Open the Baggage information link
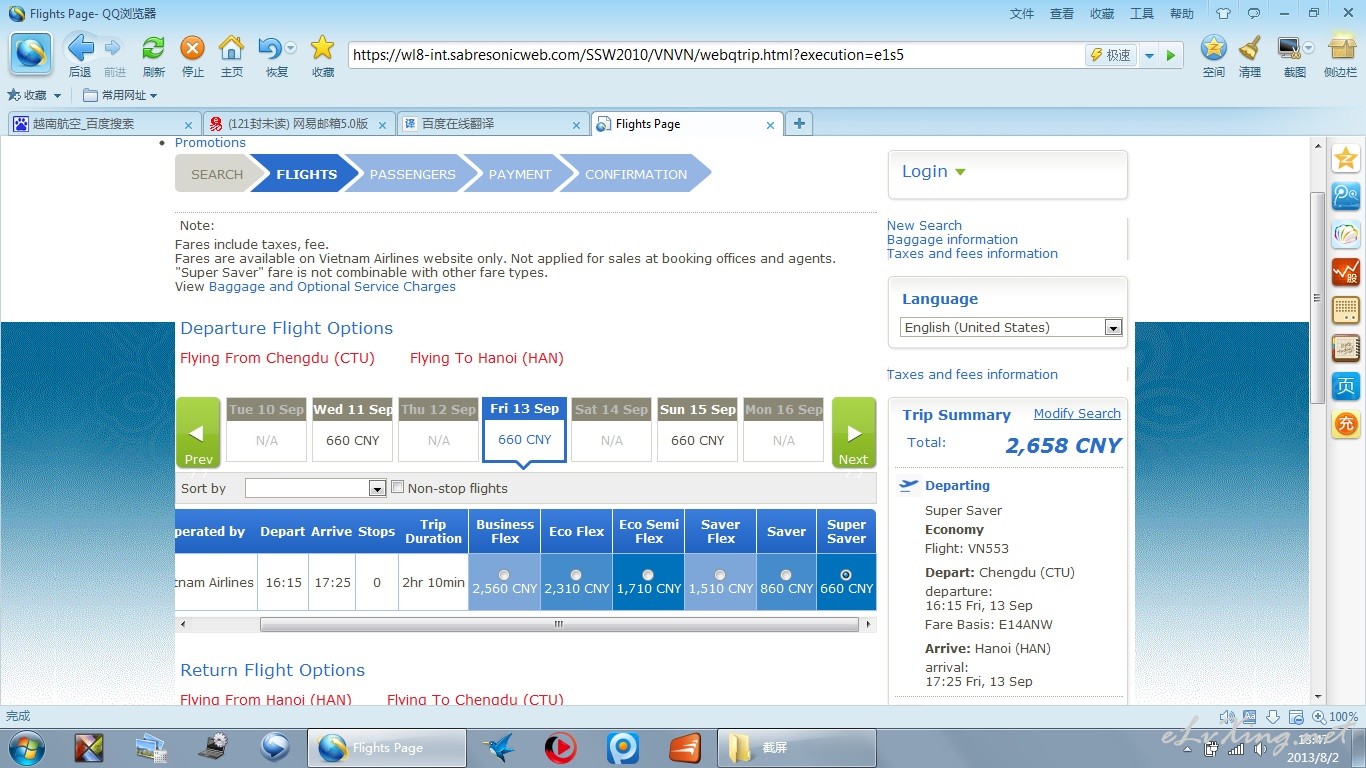The width and height of the screenshot is (1366, 768). (x=952, y=239)
